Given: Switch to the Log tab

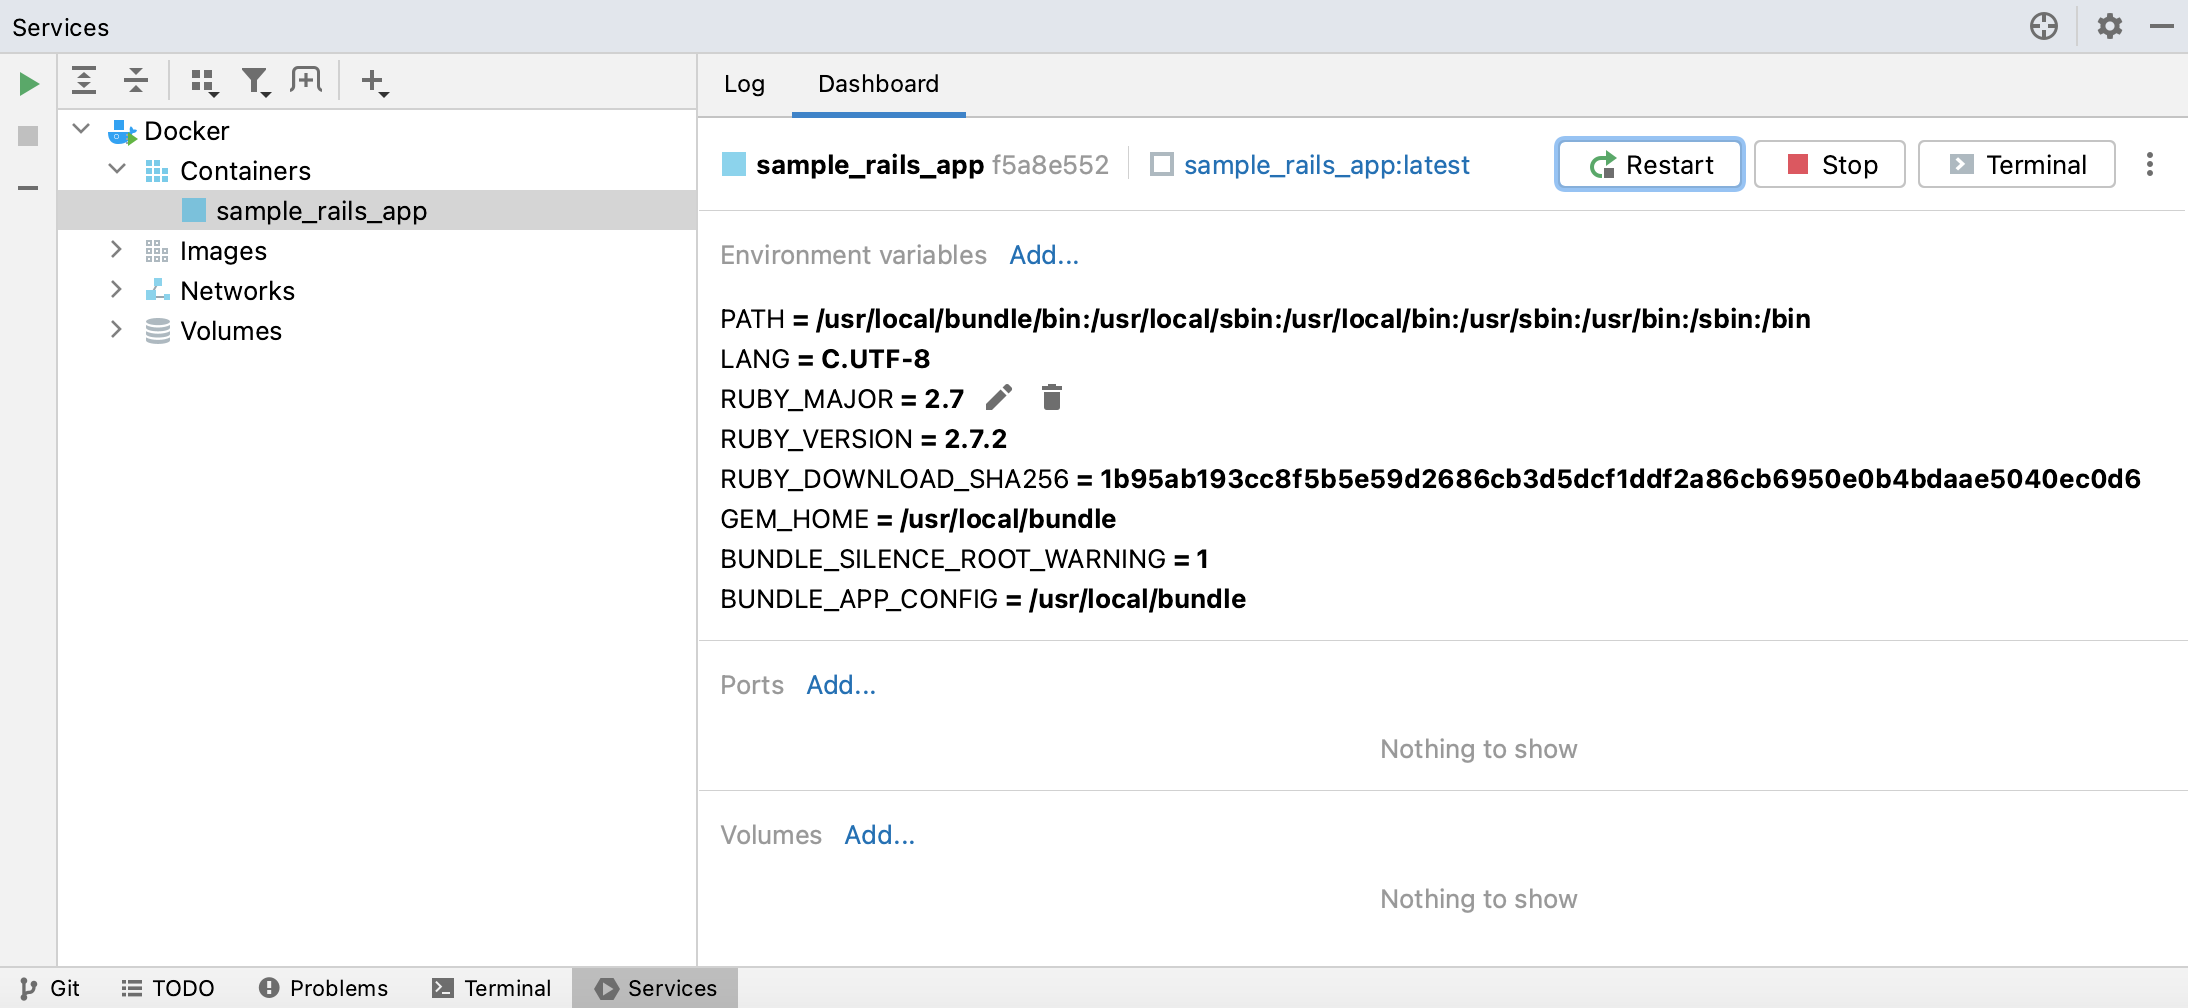Looking at the screenshot, I should coord(744,84).
